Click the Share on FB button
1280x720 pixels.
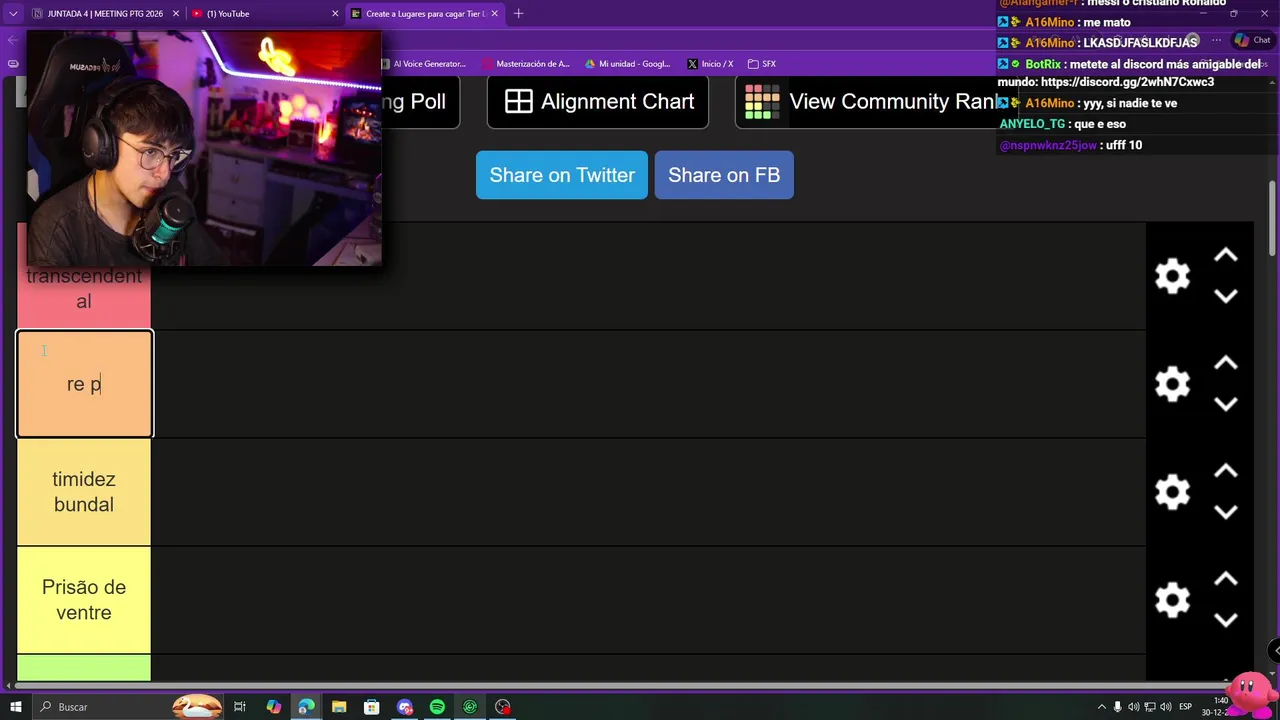click(724, 175)
